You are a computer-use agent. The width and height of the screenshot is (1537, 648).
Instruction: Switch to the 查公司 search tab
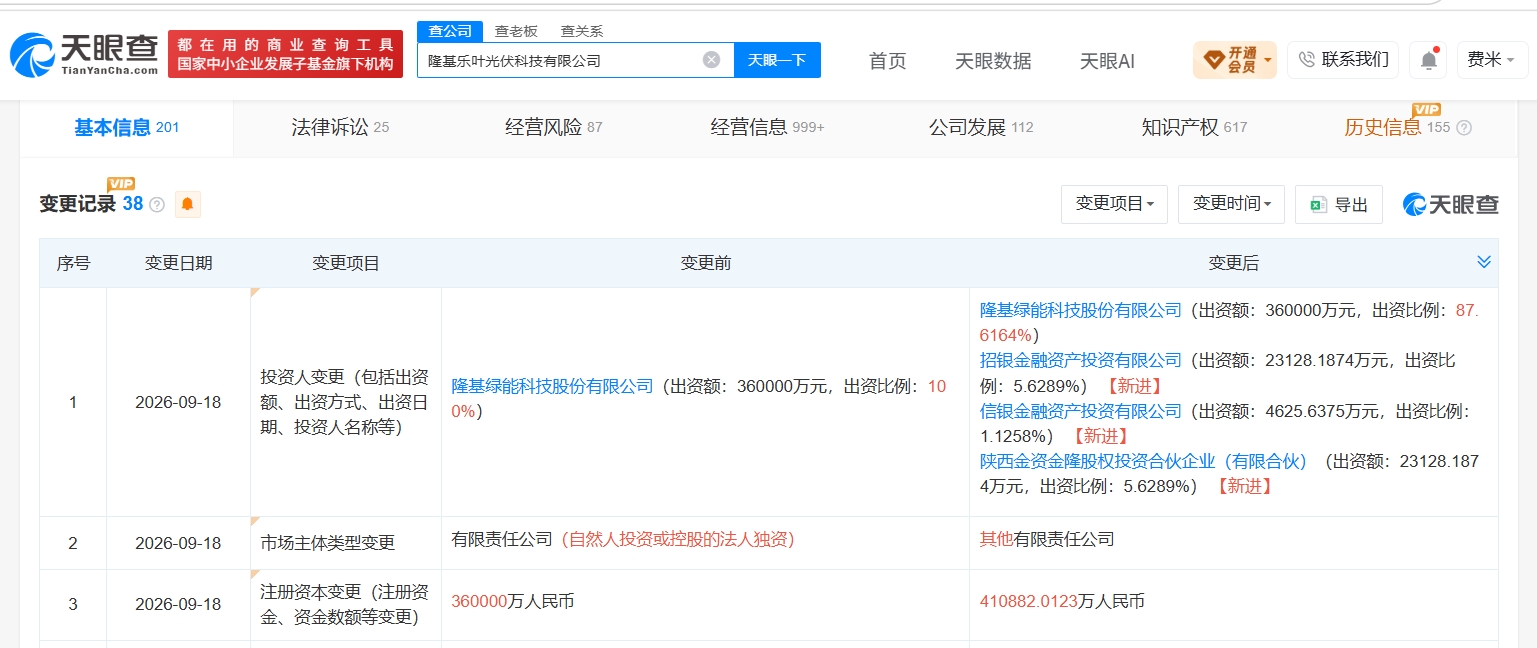450,31
